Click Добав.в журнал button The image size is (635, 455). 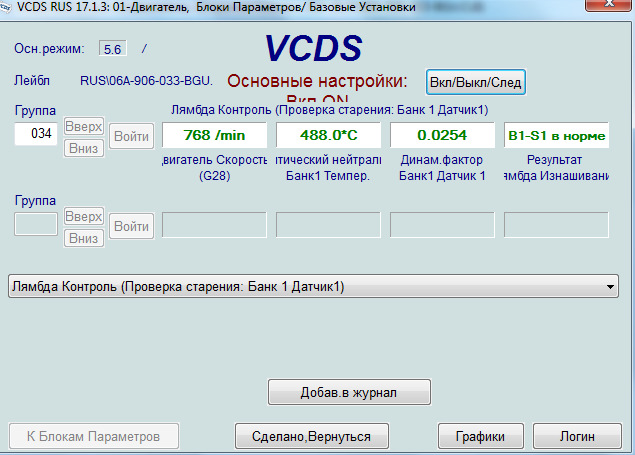pyautogui.click(x=349, y=392)
